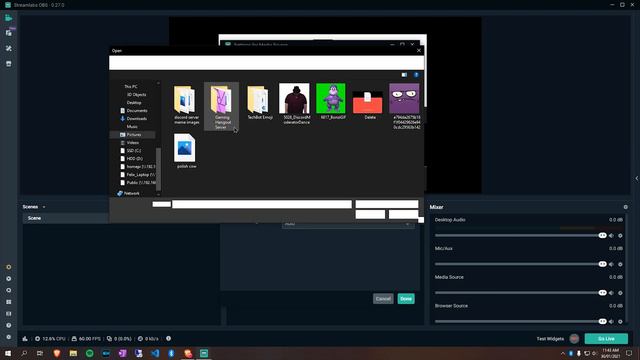Change view layout icon in Open dialog
640x360 pixels.
(x=404, y=75)
